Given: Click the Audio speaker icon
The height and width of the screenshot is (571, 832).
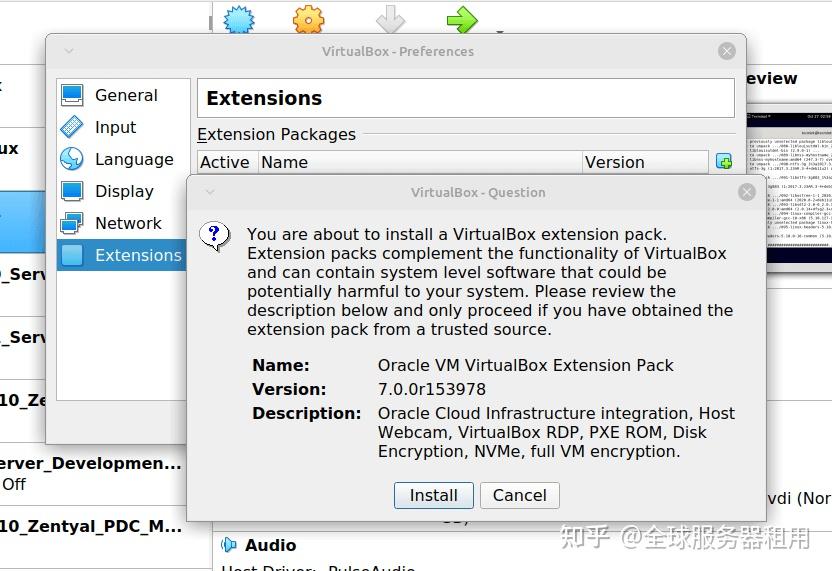Looking at the screenshot, I should point(229,544).
